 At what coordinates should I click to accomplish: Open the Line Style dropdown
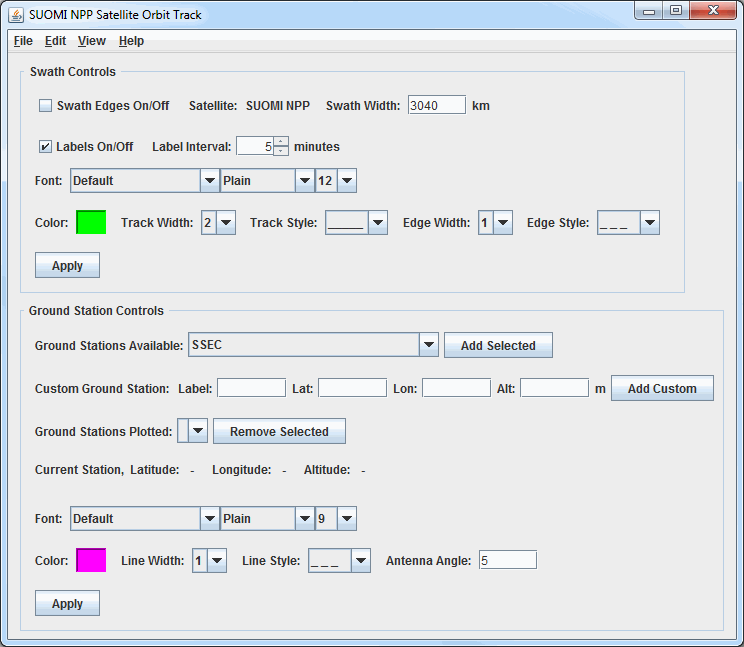click(x=339, y=561)
